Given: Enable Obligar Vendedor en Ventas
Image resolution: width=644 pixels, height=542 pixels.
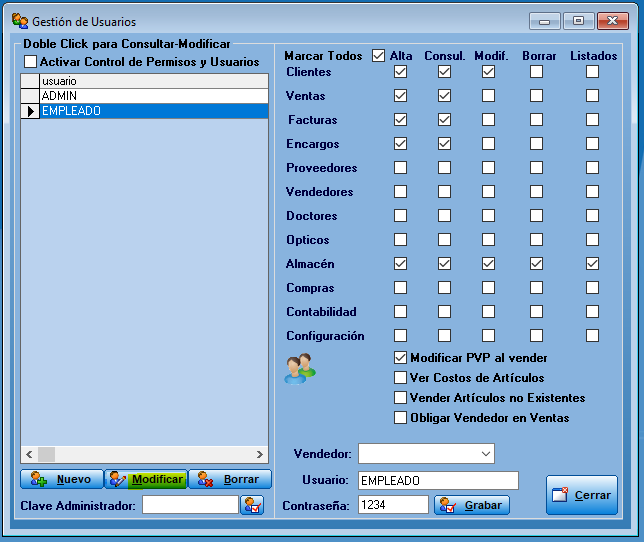Looking at the screenshot, I should pos(400,418).
